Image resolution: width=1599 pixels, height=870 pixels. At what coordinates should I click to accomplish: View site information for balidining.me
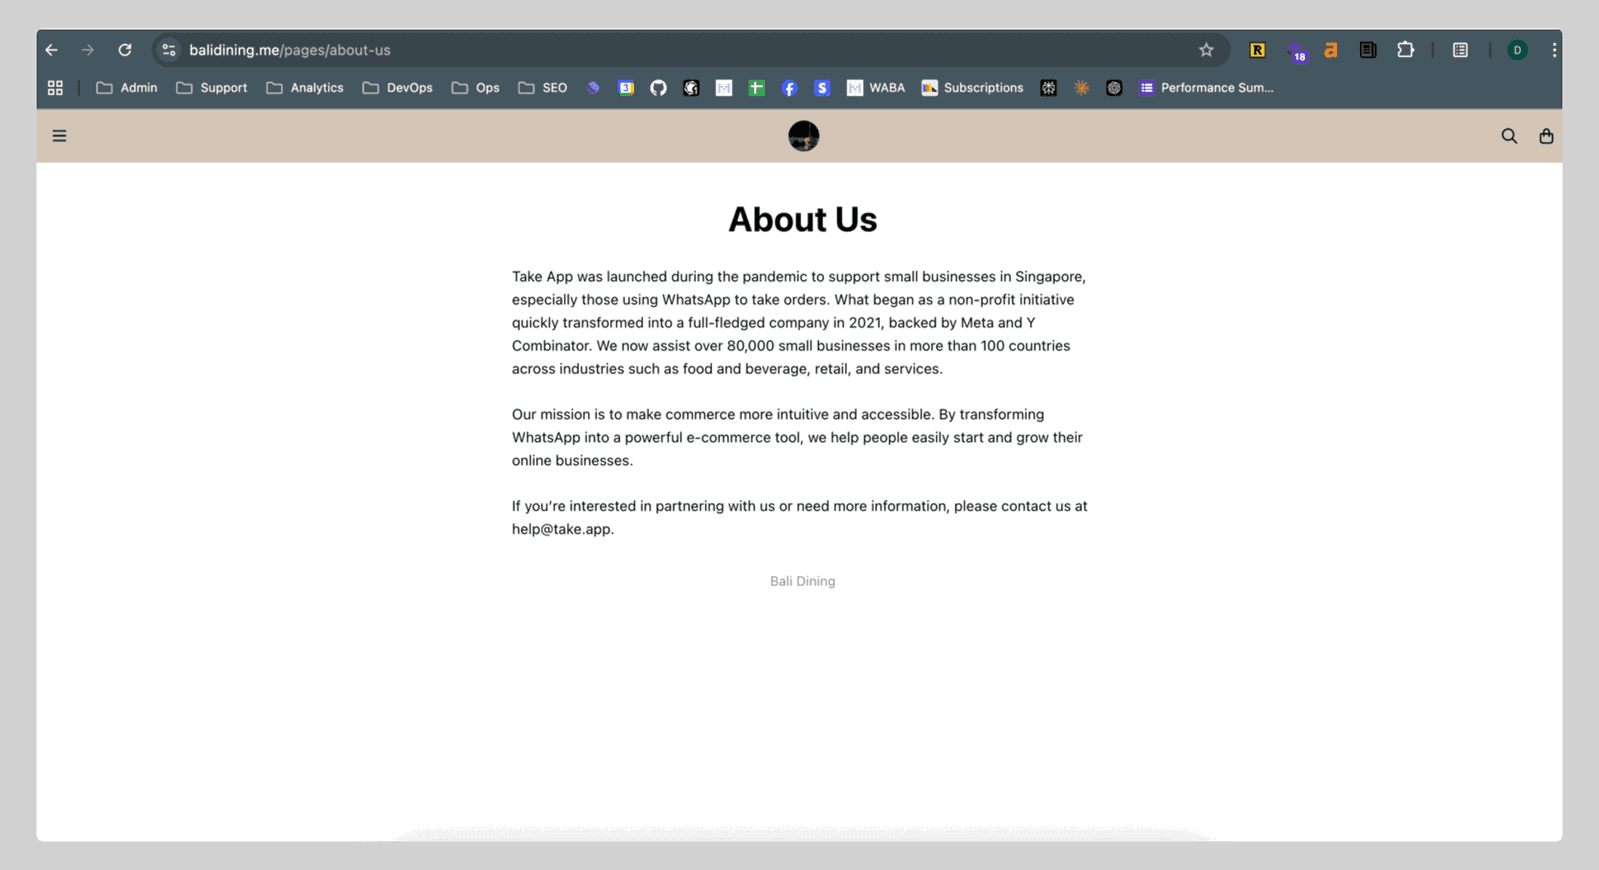click(x=169, y=50)
